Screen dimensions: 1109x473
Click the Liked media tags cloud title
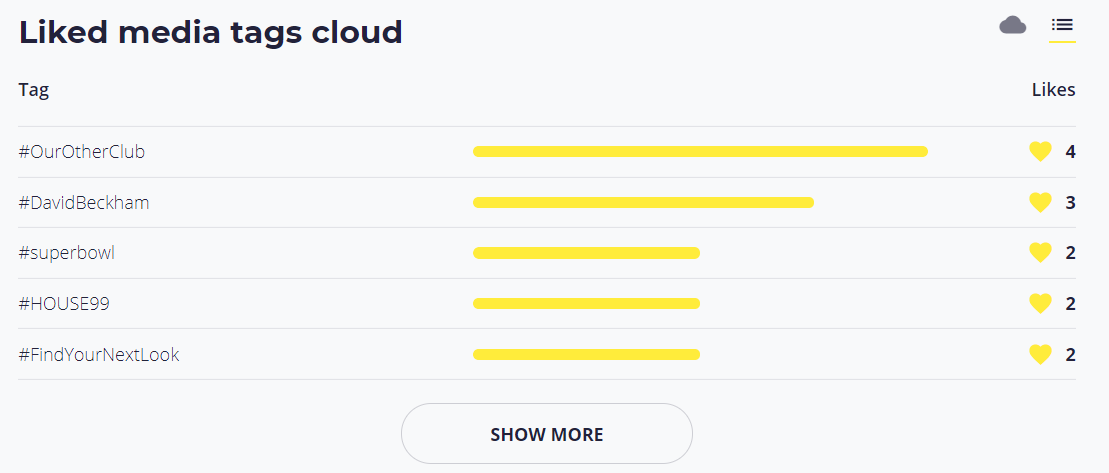[211, 33]
